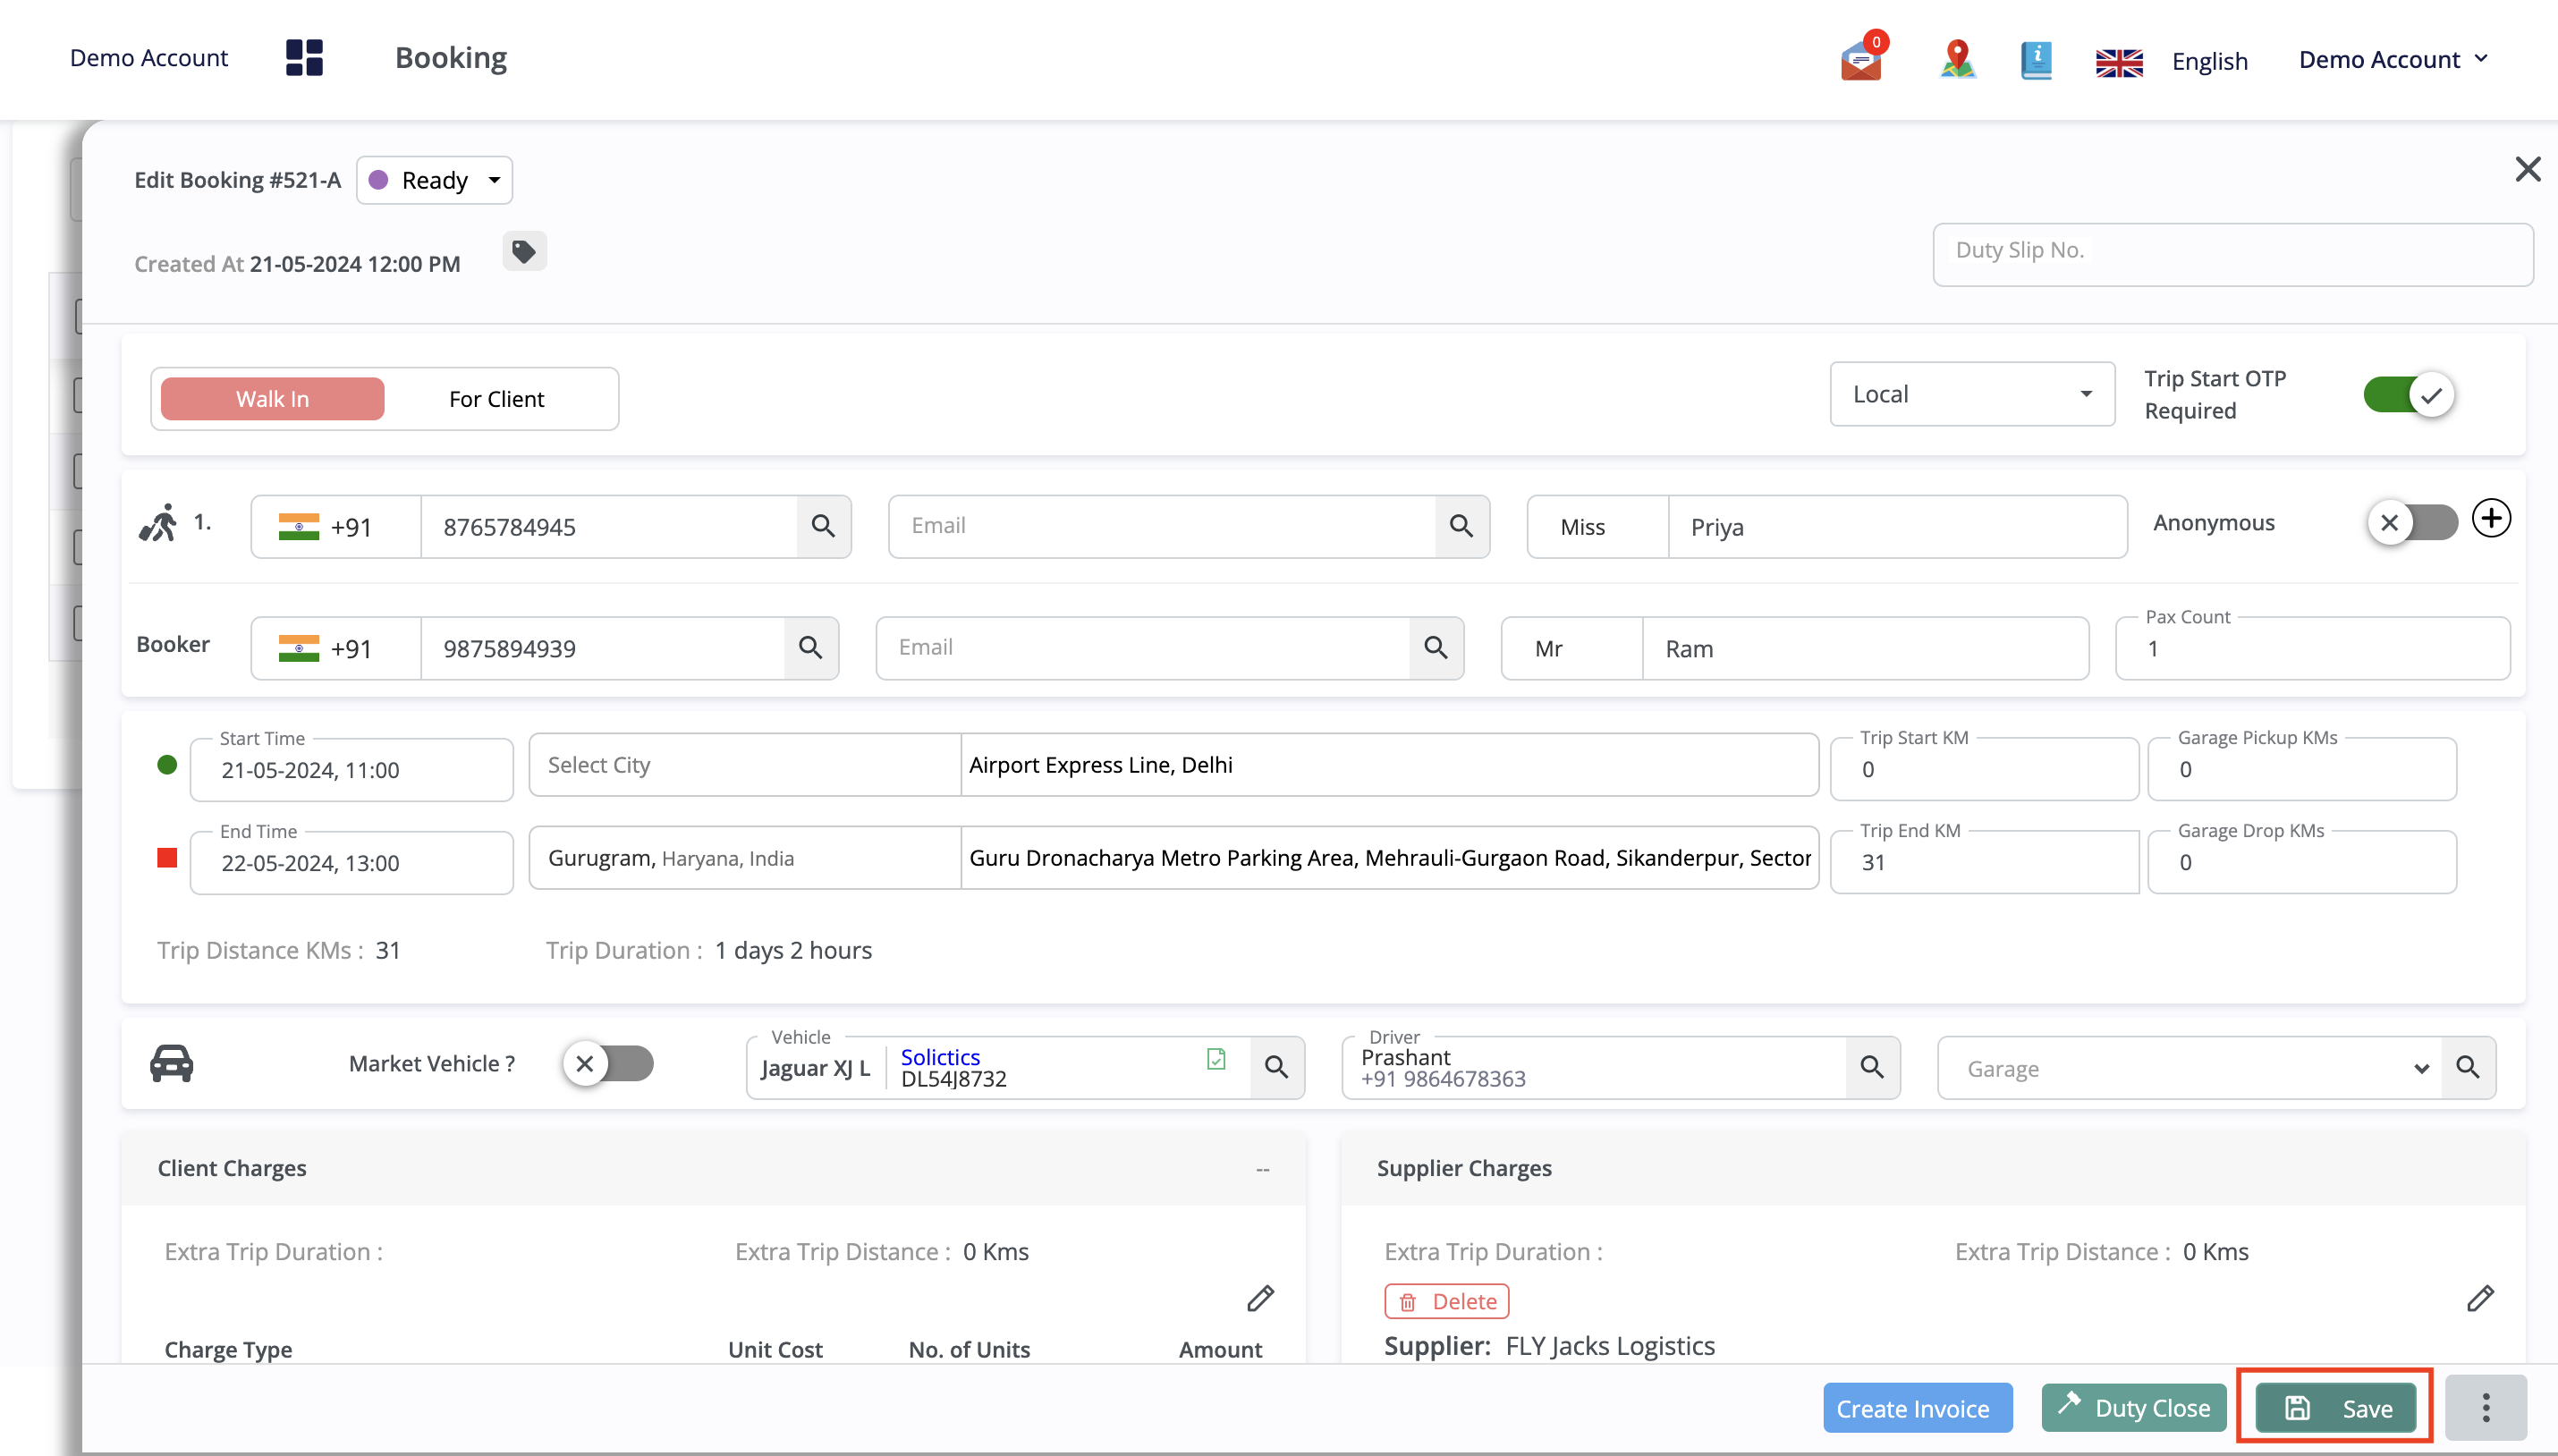Click the booker search icon
The height and width of the screenshot is (1456, 2558).
[812, 647]
